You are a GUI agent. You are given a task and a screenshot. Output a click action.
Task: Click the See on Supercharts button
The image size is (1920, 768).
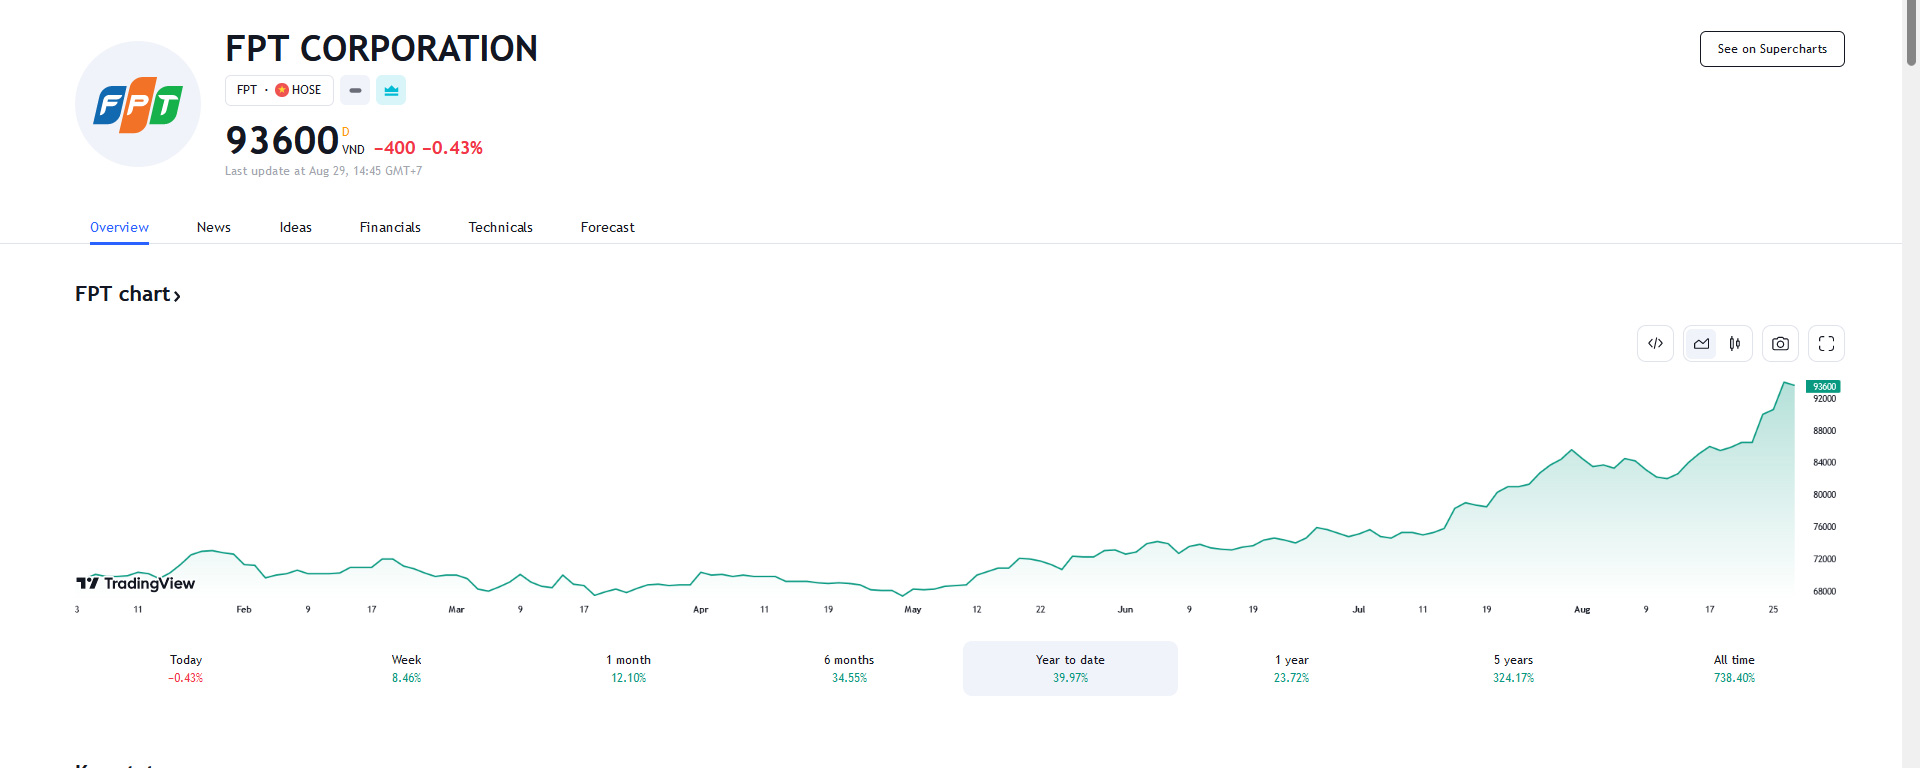[1771, 48]
